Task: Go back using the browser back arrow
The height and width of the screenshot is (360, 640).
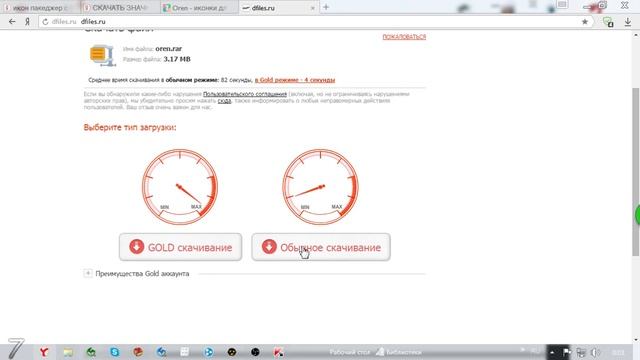Action: point(12,22)
